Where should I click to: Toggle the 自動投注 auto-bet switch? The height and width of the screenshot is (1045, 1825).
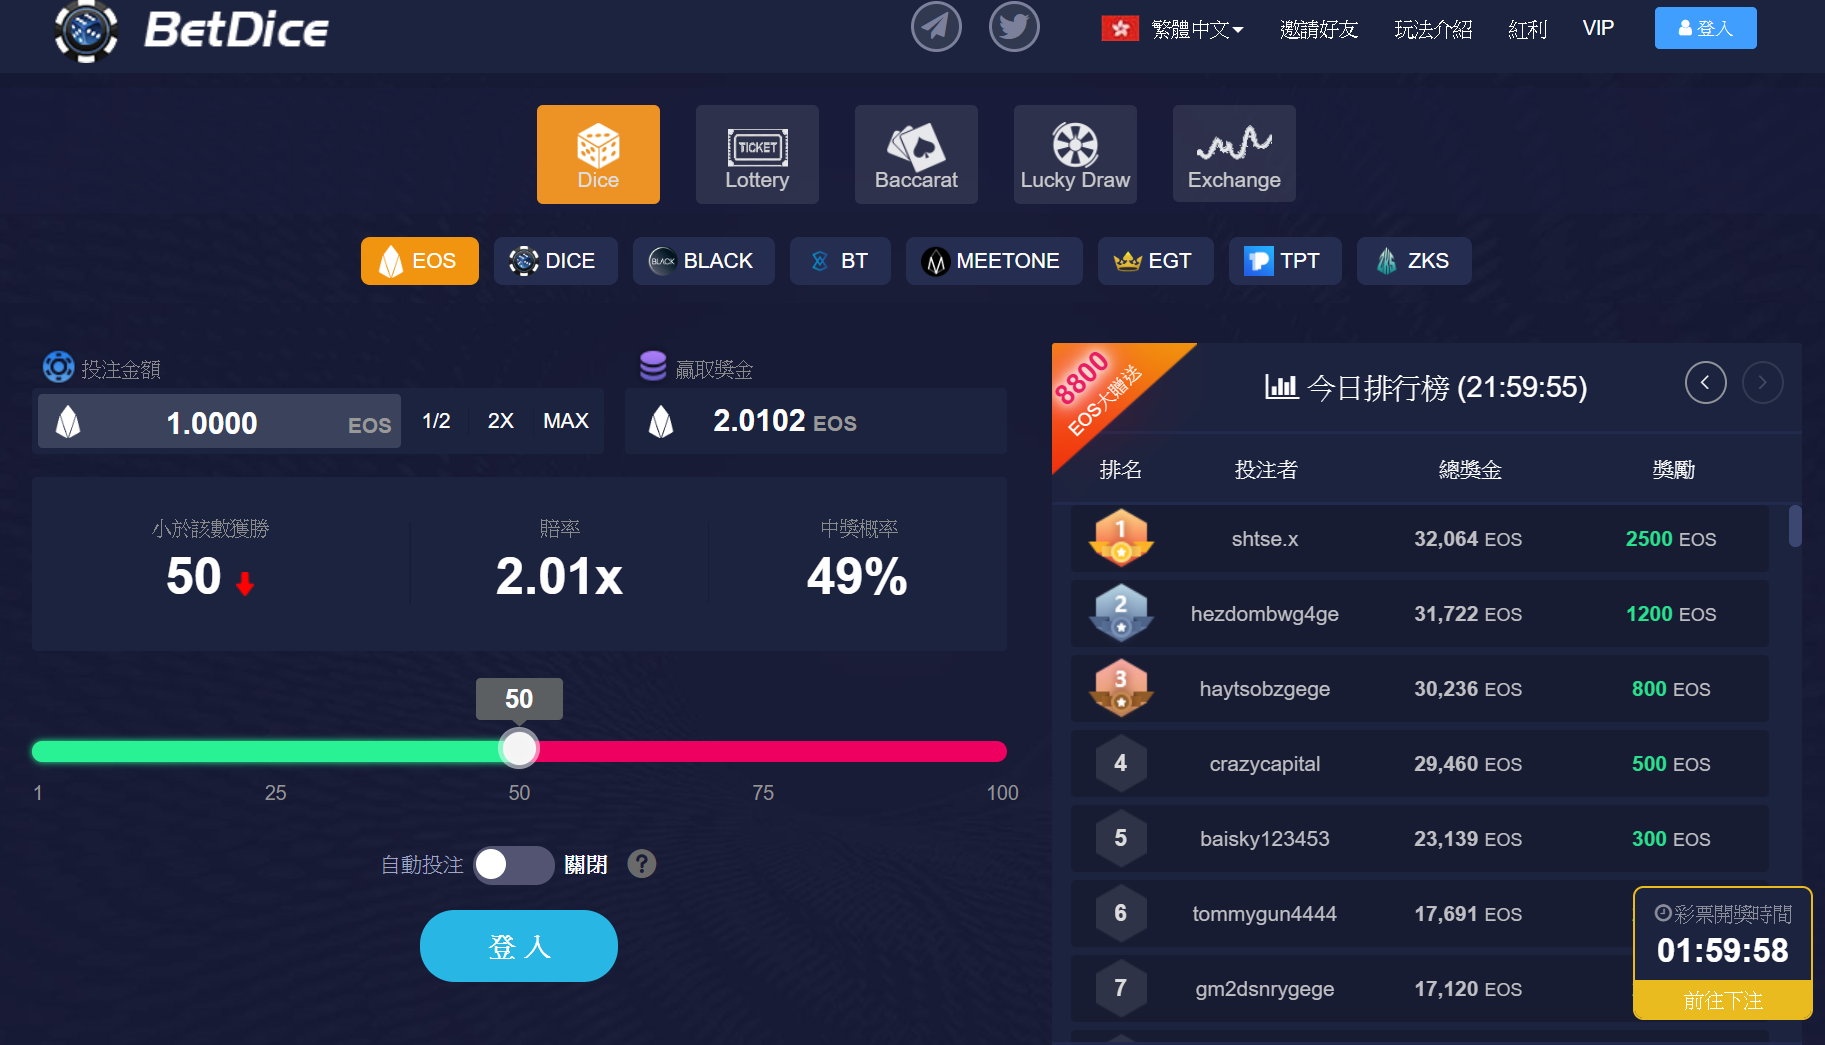514,865
